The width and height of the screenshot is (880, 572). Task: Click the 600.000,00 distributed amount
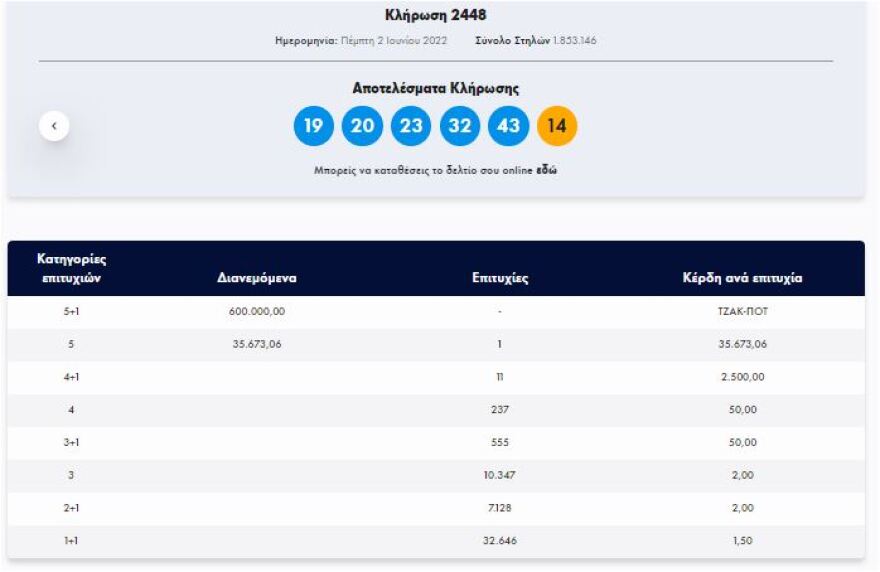click(257, 312)
